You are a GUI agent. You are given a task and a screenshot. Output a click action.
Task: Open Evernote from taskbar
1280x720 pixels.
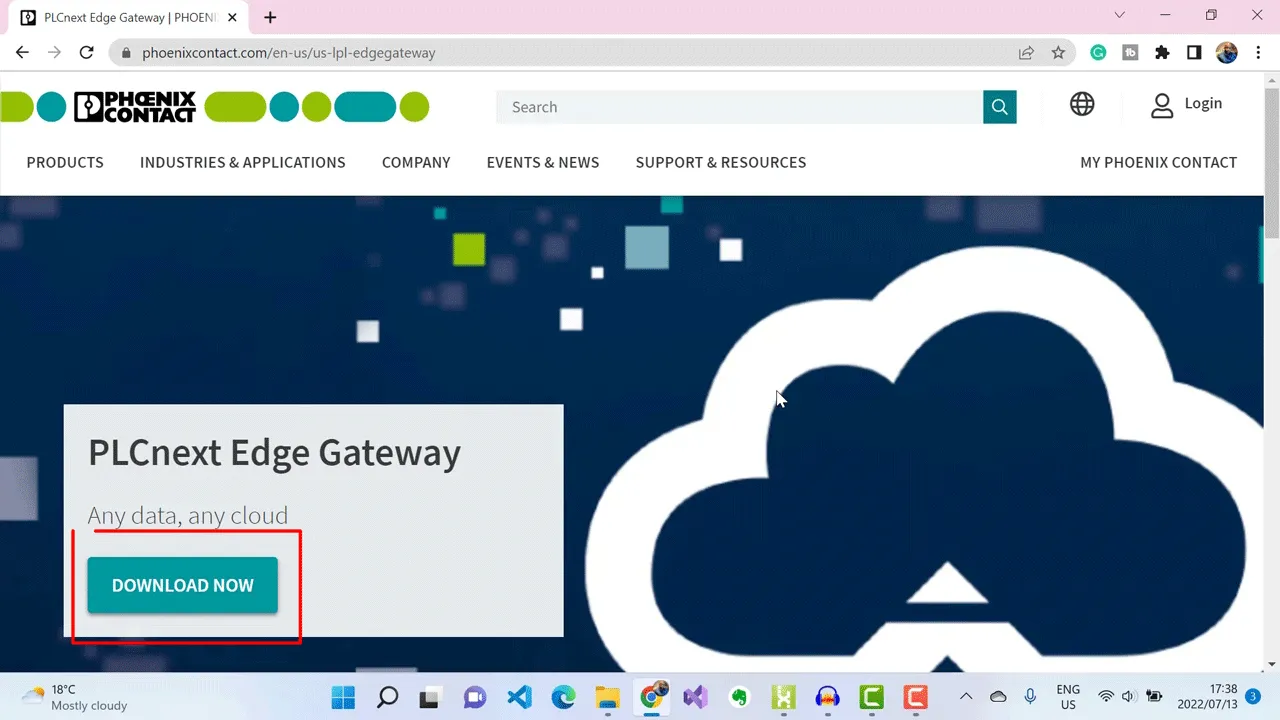(x=739, y=697)
